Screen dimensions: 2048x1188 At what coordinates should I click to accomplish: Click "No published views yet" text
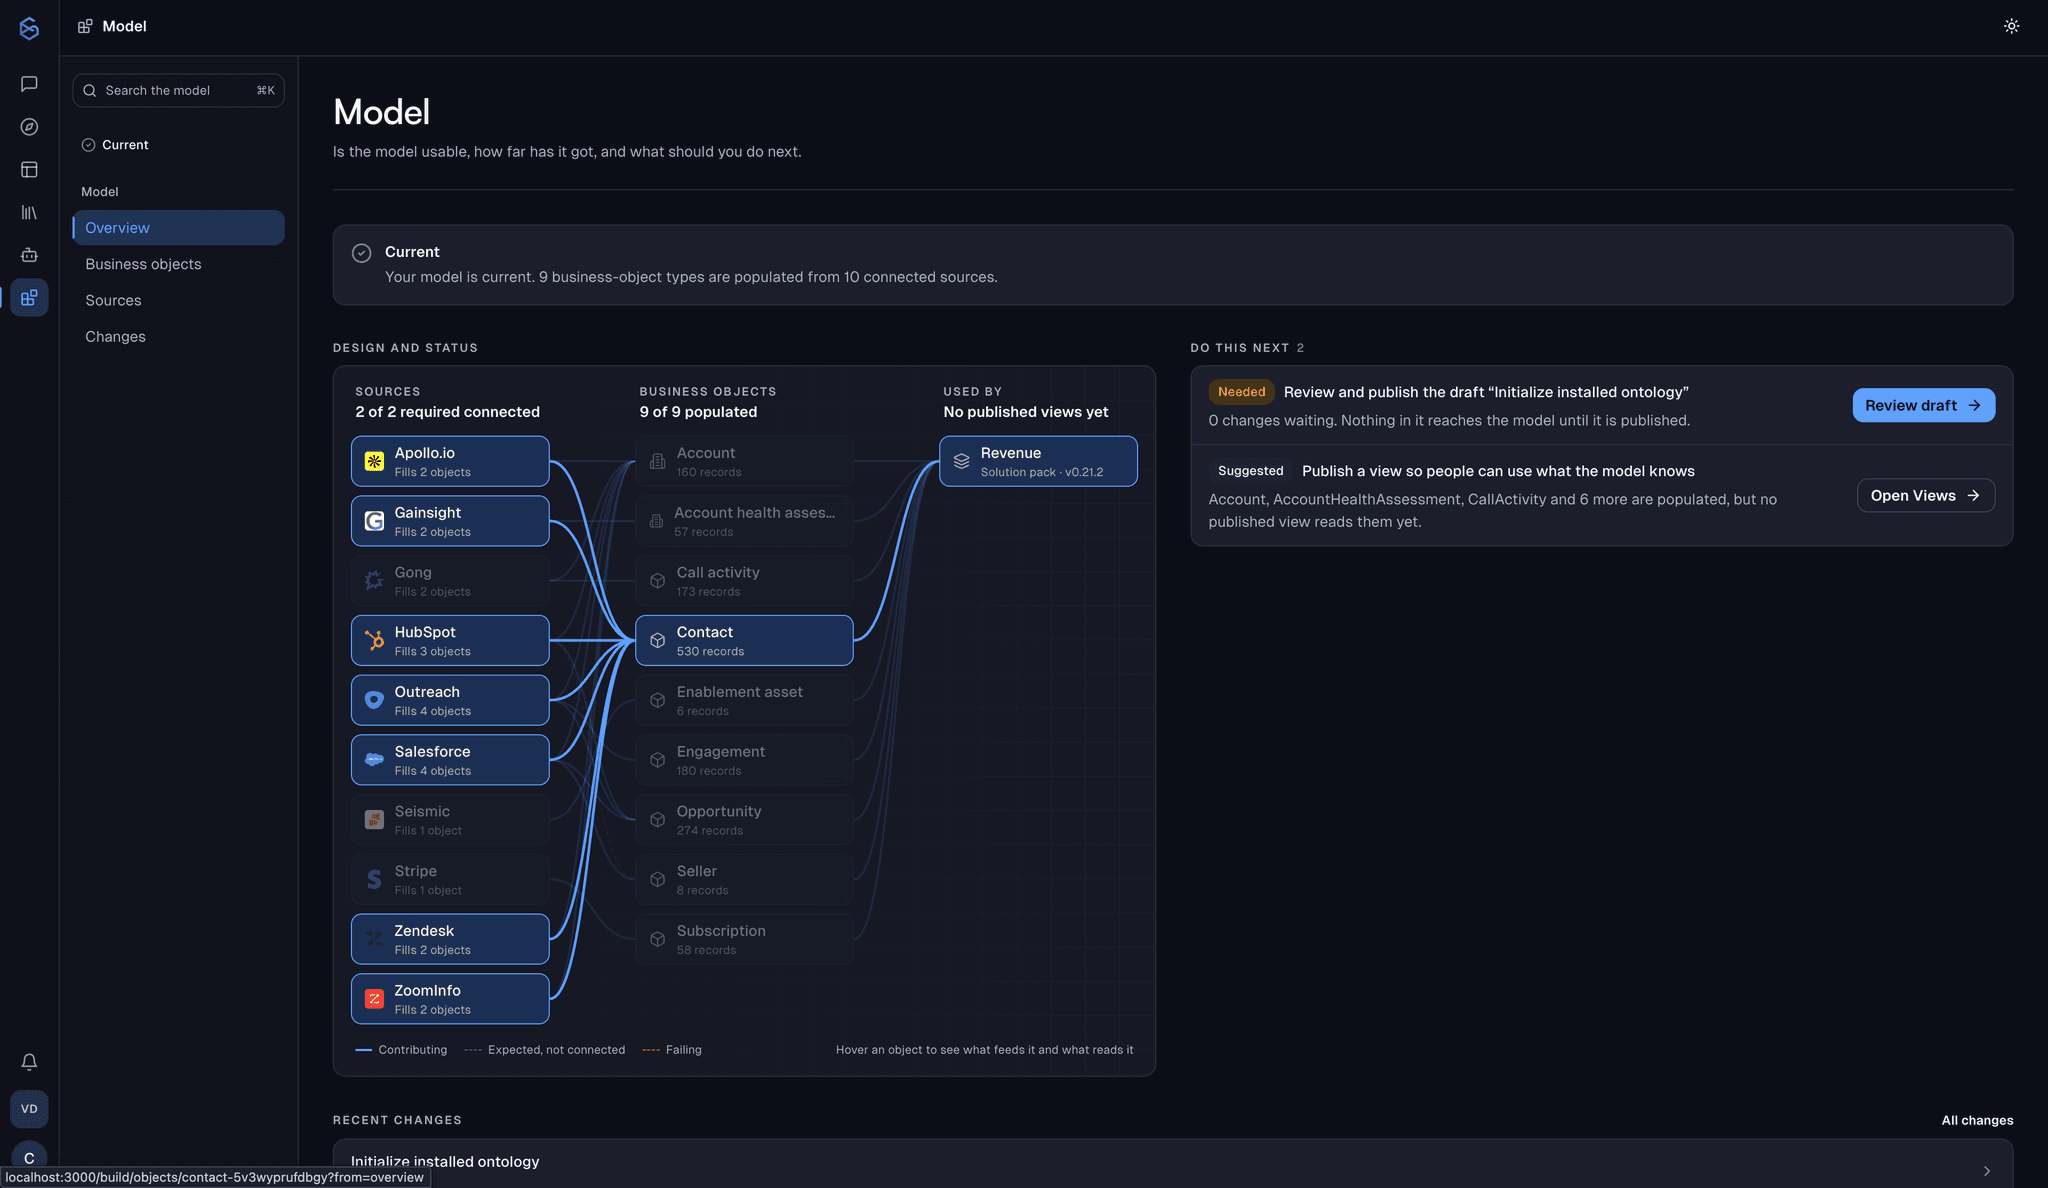[x=1025, y=412]
